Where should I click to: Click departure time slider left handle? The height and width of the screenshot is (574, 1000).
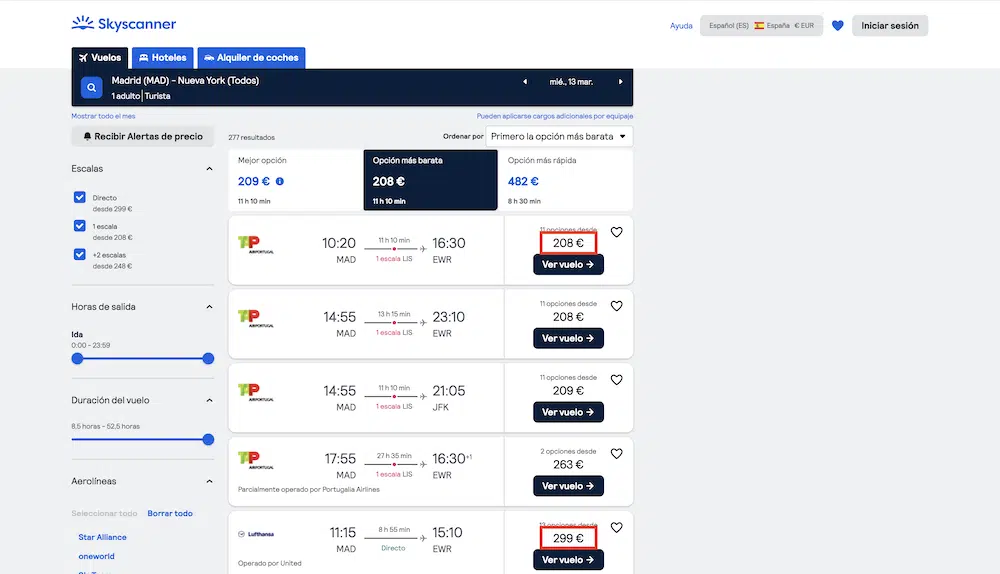click(77, 358)
